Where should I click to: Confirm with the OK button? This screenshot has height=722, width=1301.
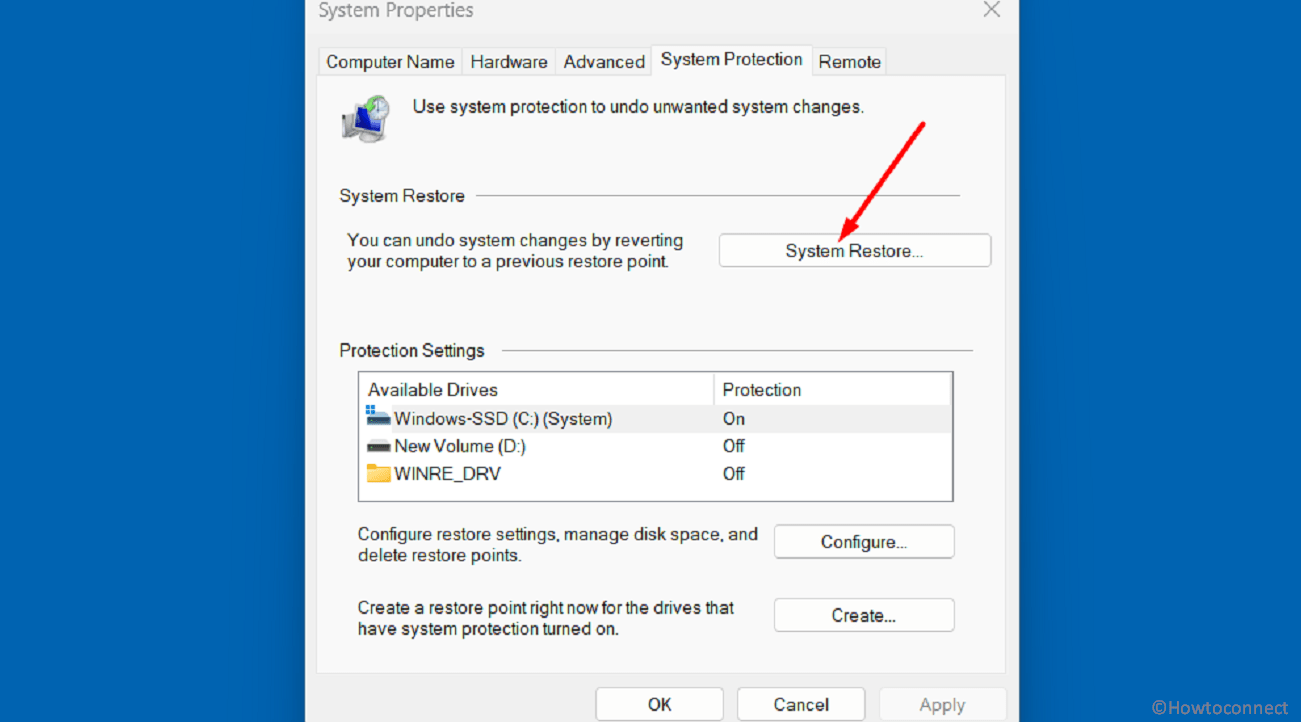pyautogui.click(x=659, y=704)
